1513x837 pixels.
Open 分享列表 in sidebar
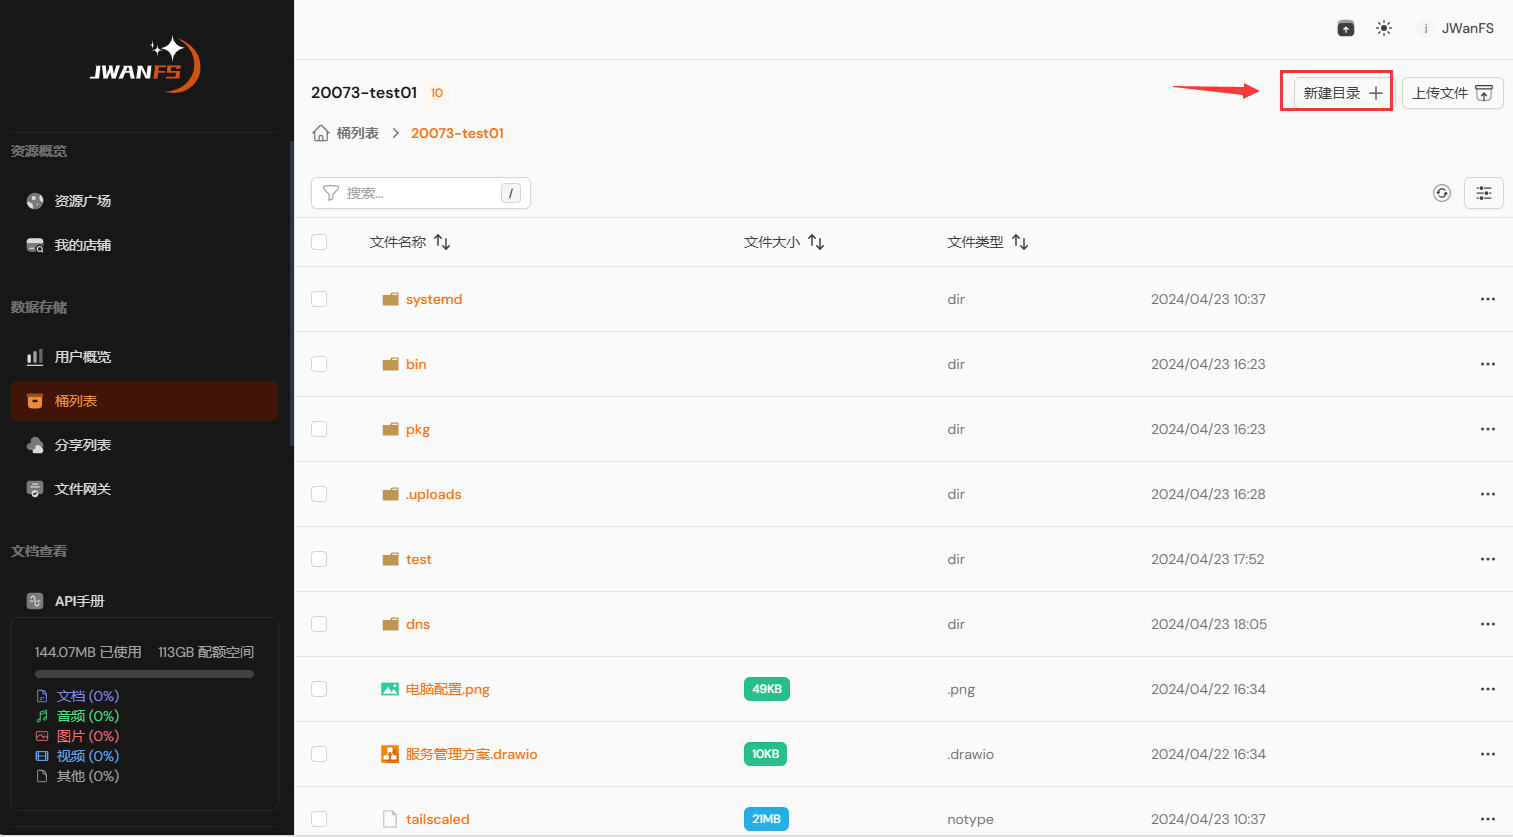(x=144, y=445)
